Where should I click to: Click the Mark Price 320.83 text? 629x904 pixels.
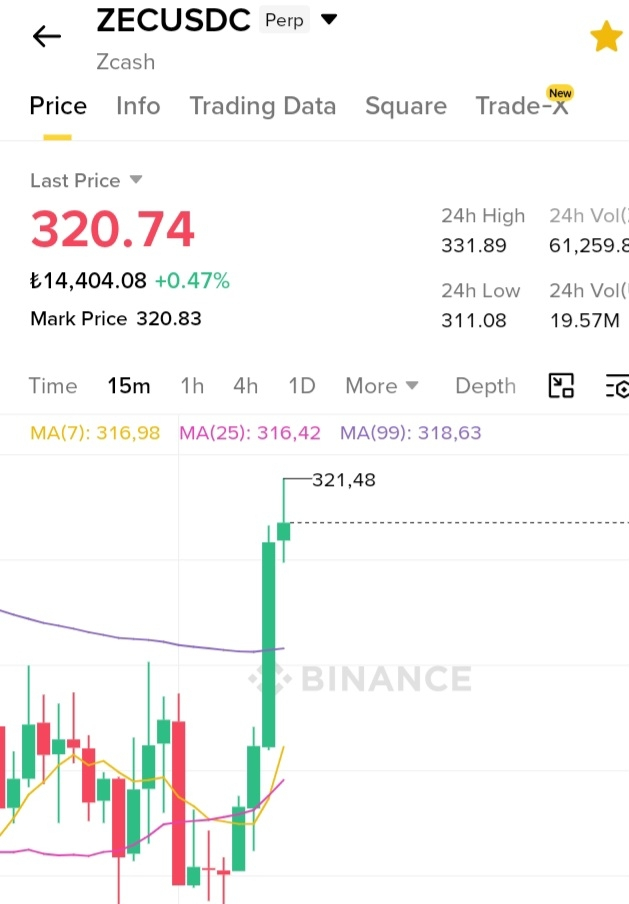116,318
